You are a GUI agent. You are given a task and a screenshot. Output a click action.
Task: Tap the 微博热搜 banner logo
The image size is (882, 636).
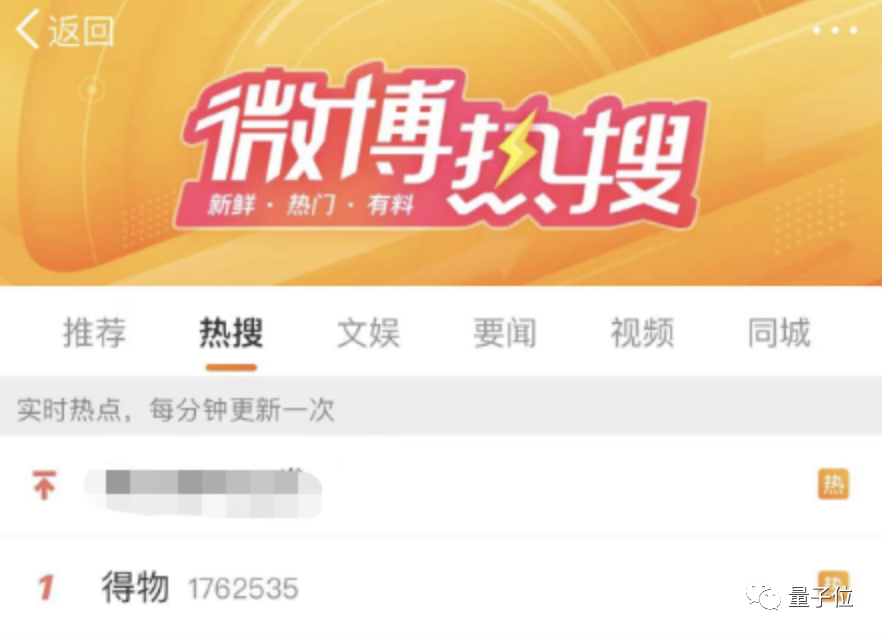coord(440,147)
